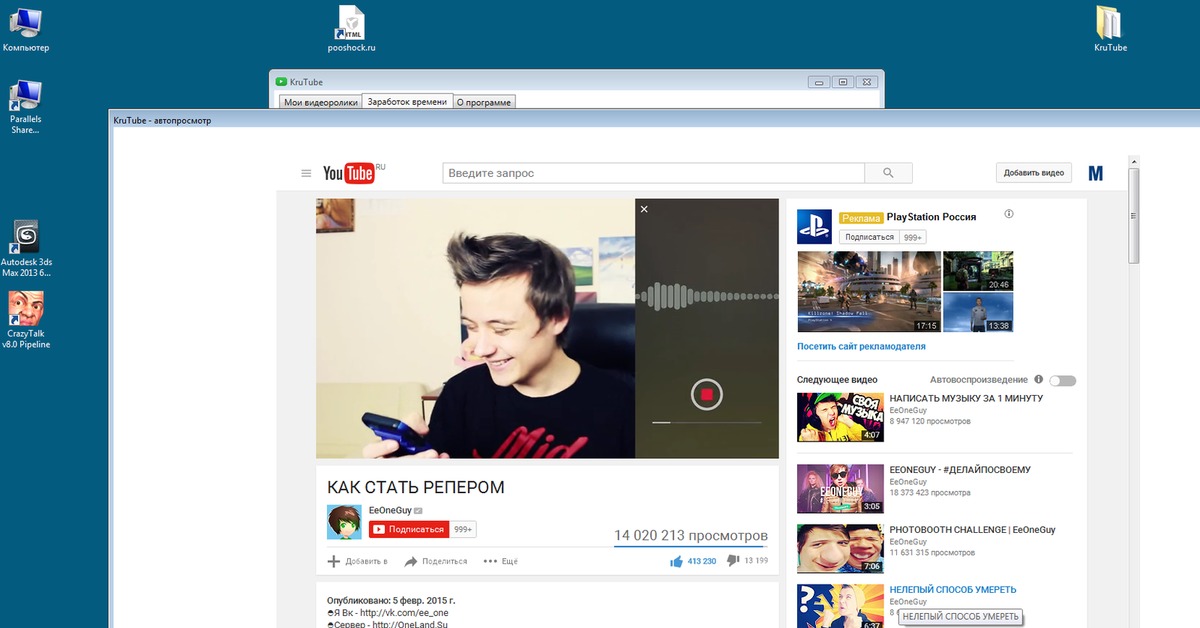
Task: Open the НАПИСАТЬ МУЗЫКУ ЗА 1 МИНУТУ thumbnail
Action: (840, 417)
